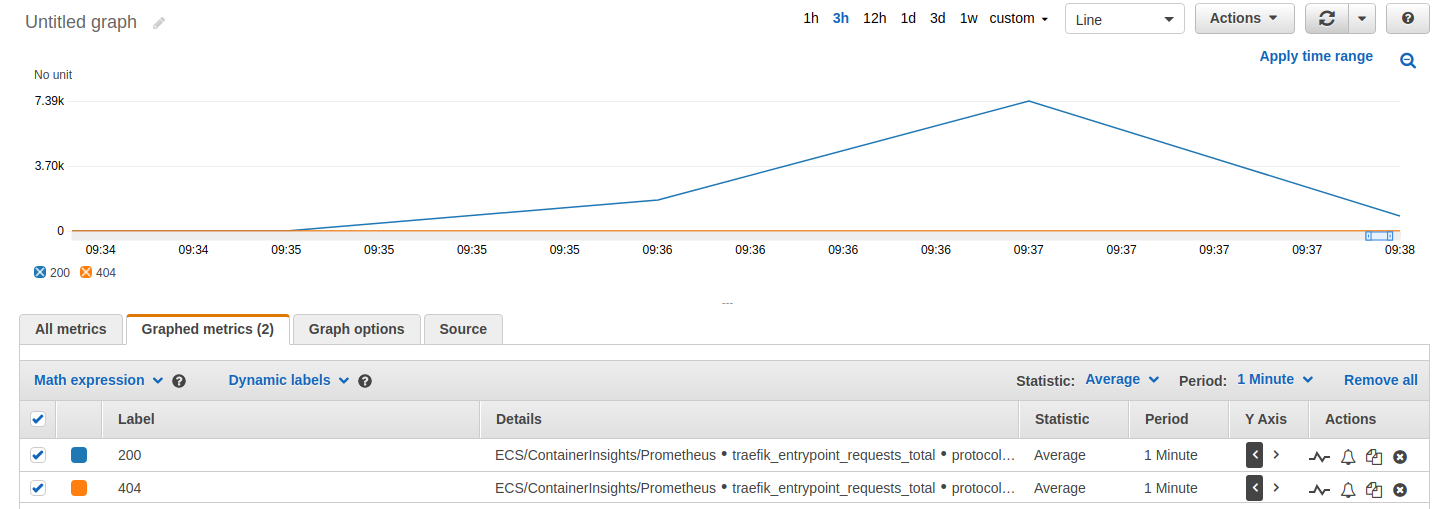Image resolution: width=1441 pixels, height=509 pixels.
Task: Expand the Actions dropdown menu
Action: (1244, 19)
